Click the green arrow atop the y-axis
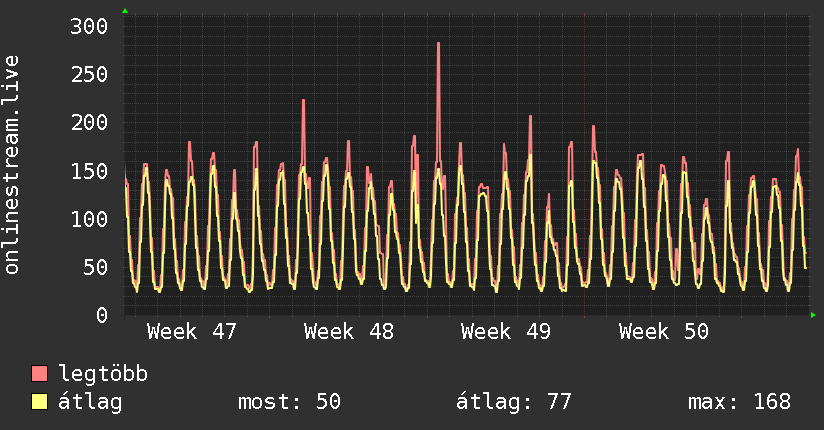The image size is (824, 430). pyautogui.click(x=125, y=11)
